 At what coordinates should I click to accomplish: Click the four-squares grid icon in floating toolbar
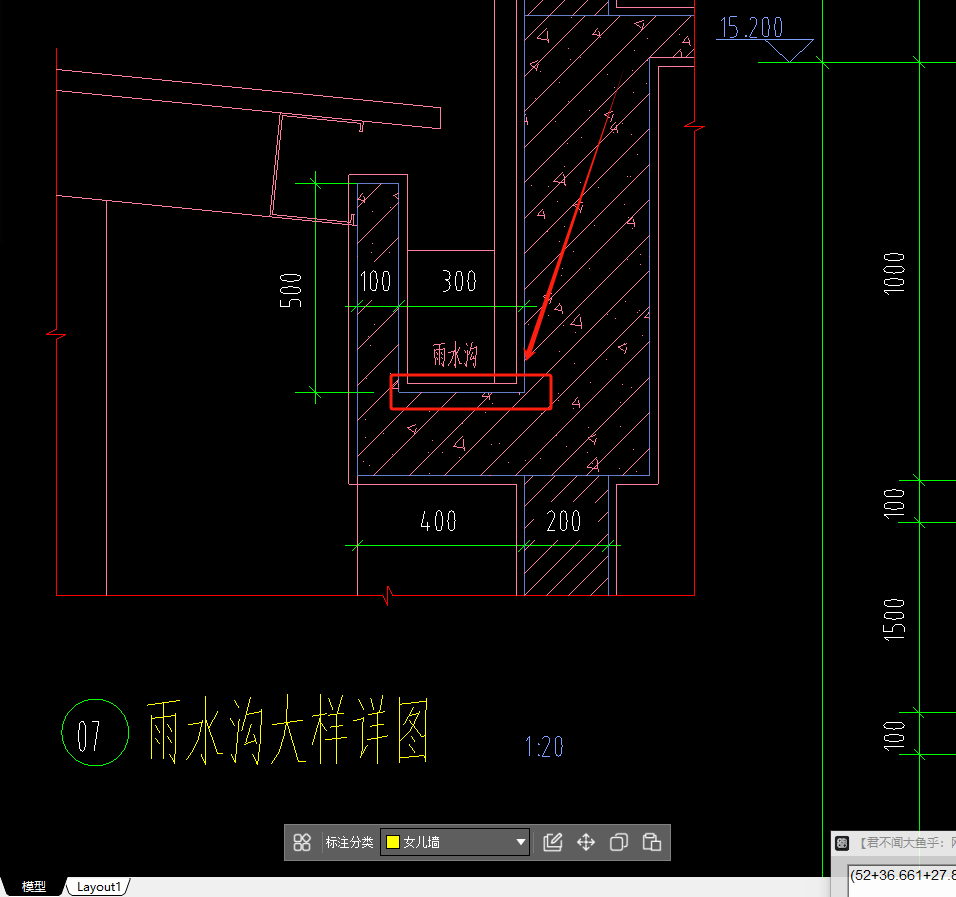[x=302, y=842]
